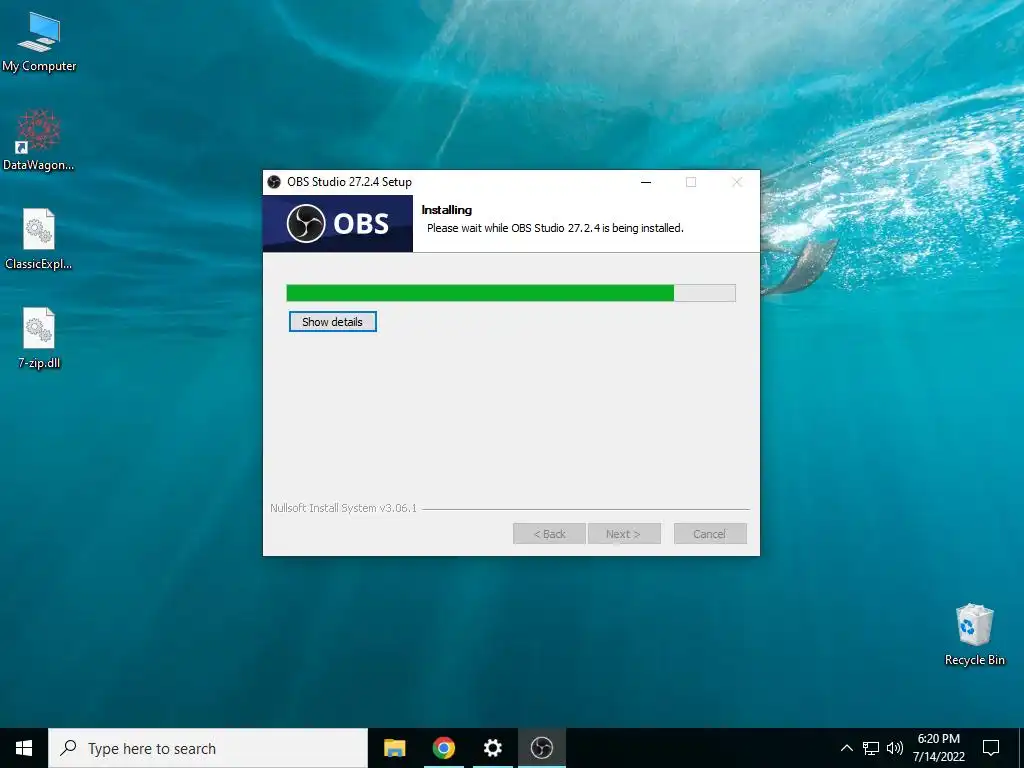The width and height of the screenshot is (1024, 768).
Task: Click the Installing heading text
Action: [x=447, y=210]
